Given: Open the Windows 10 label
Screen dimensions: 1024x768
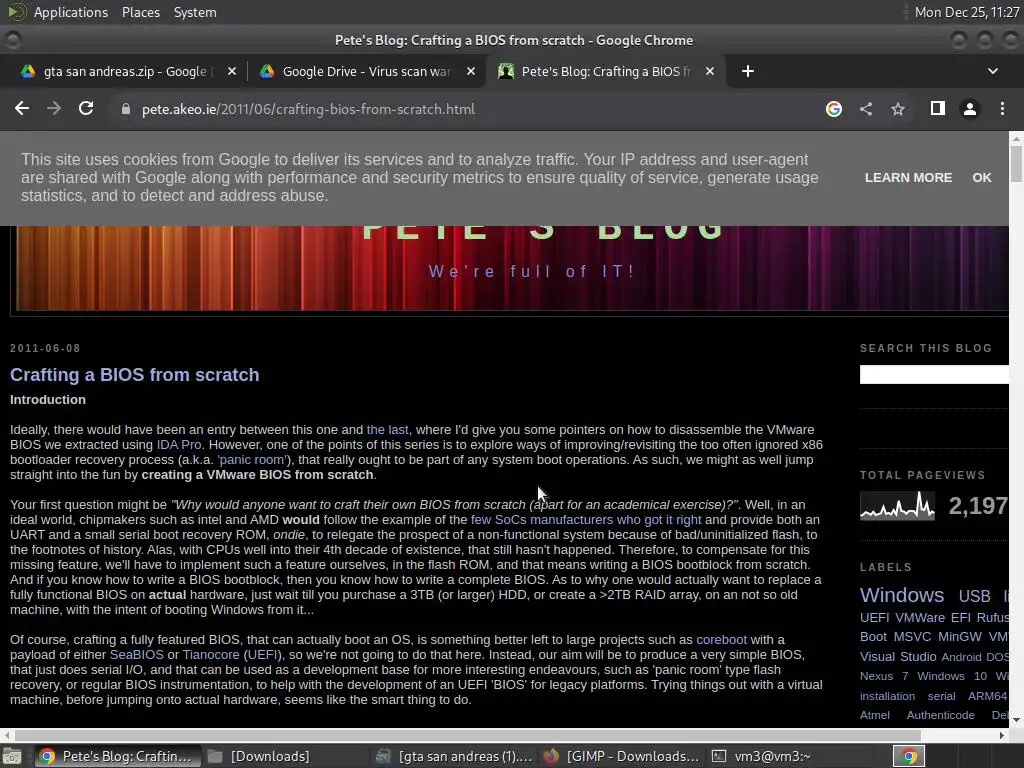Looking at the screenshot, I should click(x=952, y=677).
